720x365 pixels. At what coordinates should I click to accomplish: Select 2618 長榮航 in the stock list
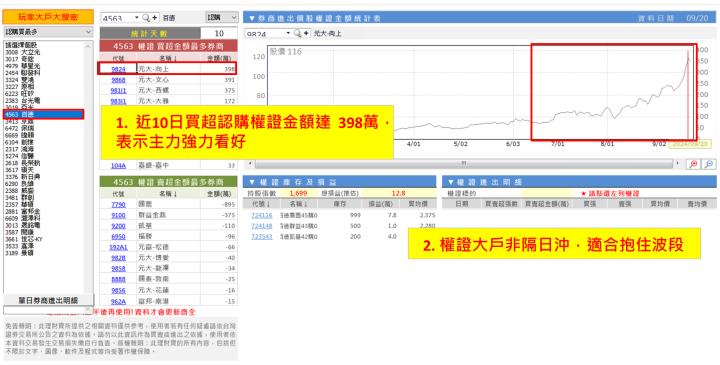tap(44, 163)
